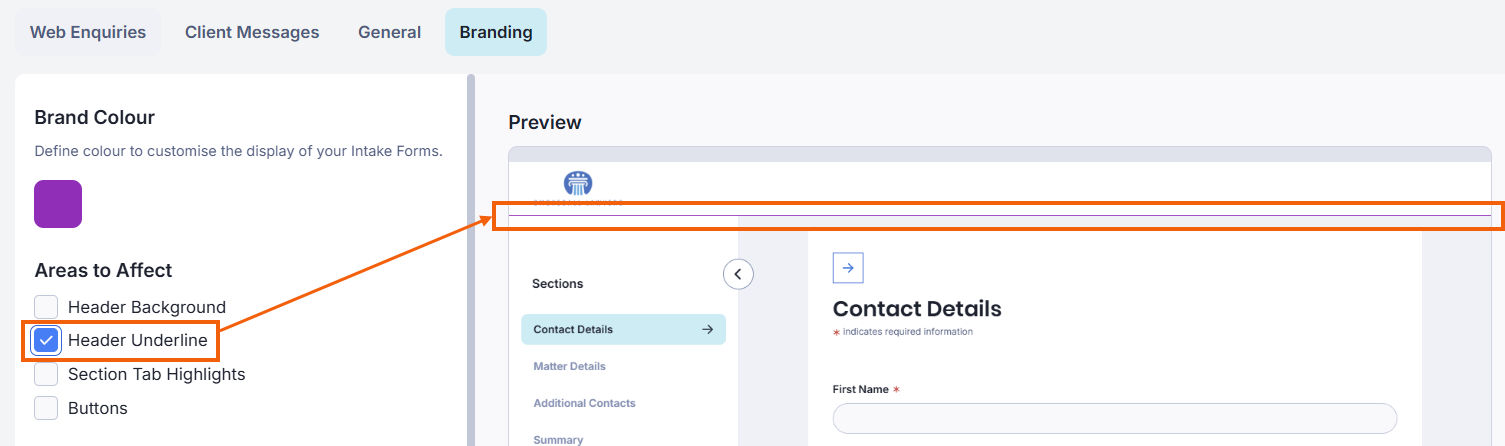Click the header underline in the preview
Screen dimensions: 1505x446
pyautogui.click(x=1000, y=215)
